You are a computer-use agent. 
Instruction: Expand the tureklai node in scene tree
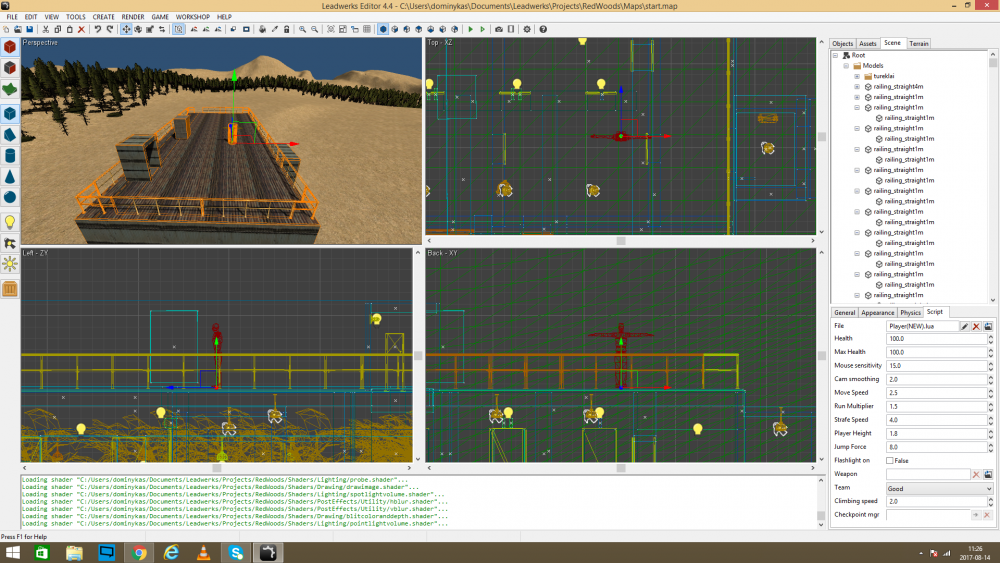857,76
